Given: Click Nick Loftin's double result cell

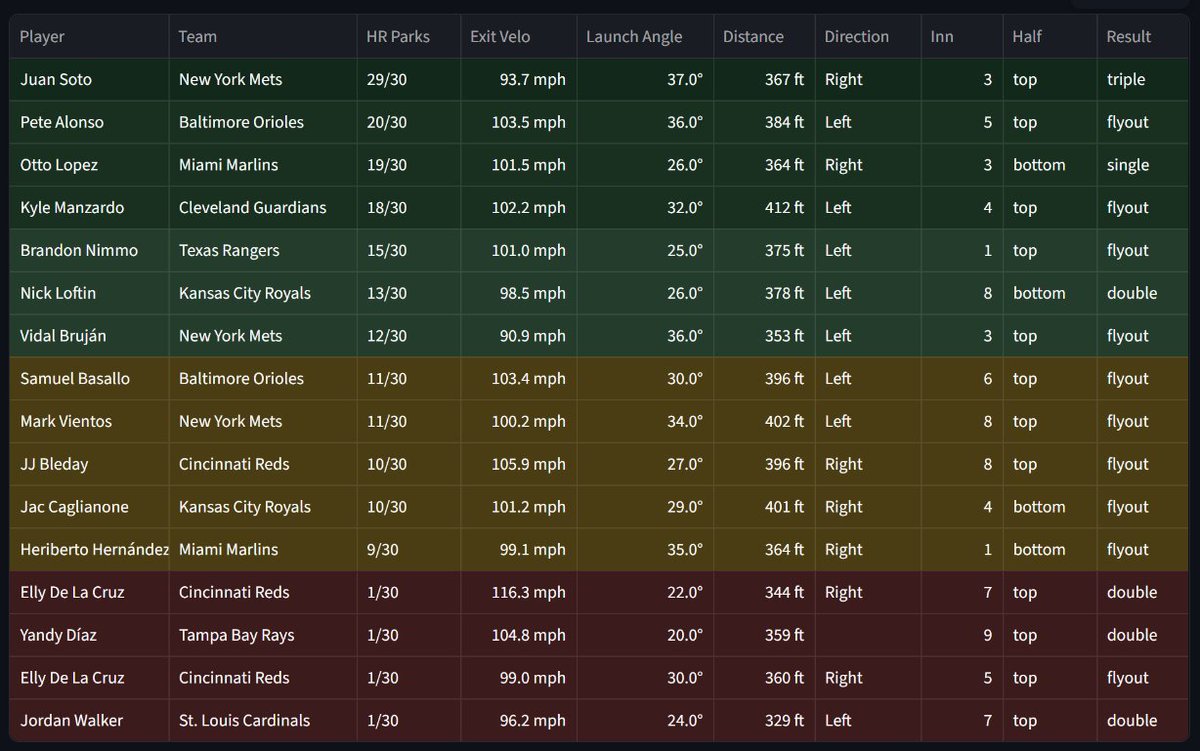Looking at the screenshot, I should pos(1142,293).
